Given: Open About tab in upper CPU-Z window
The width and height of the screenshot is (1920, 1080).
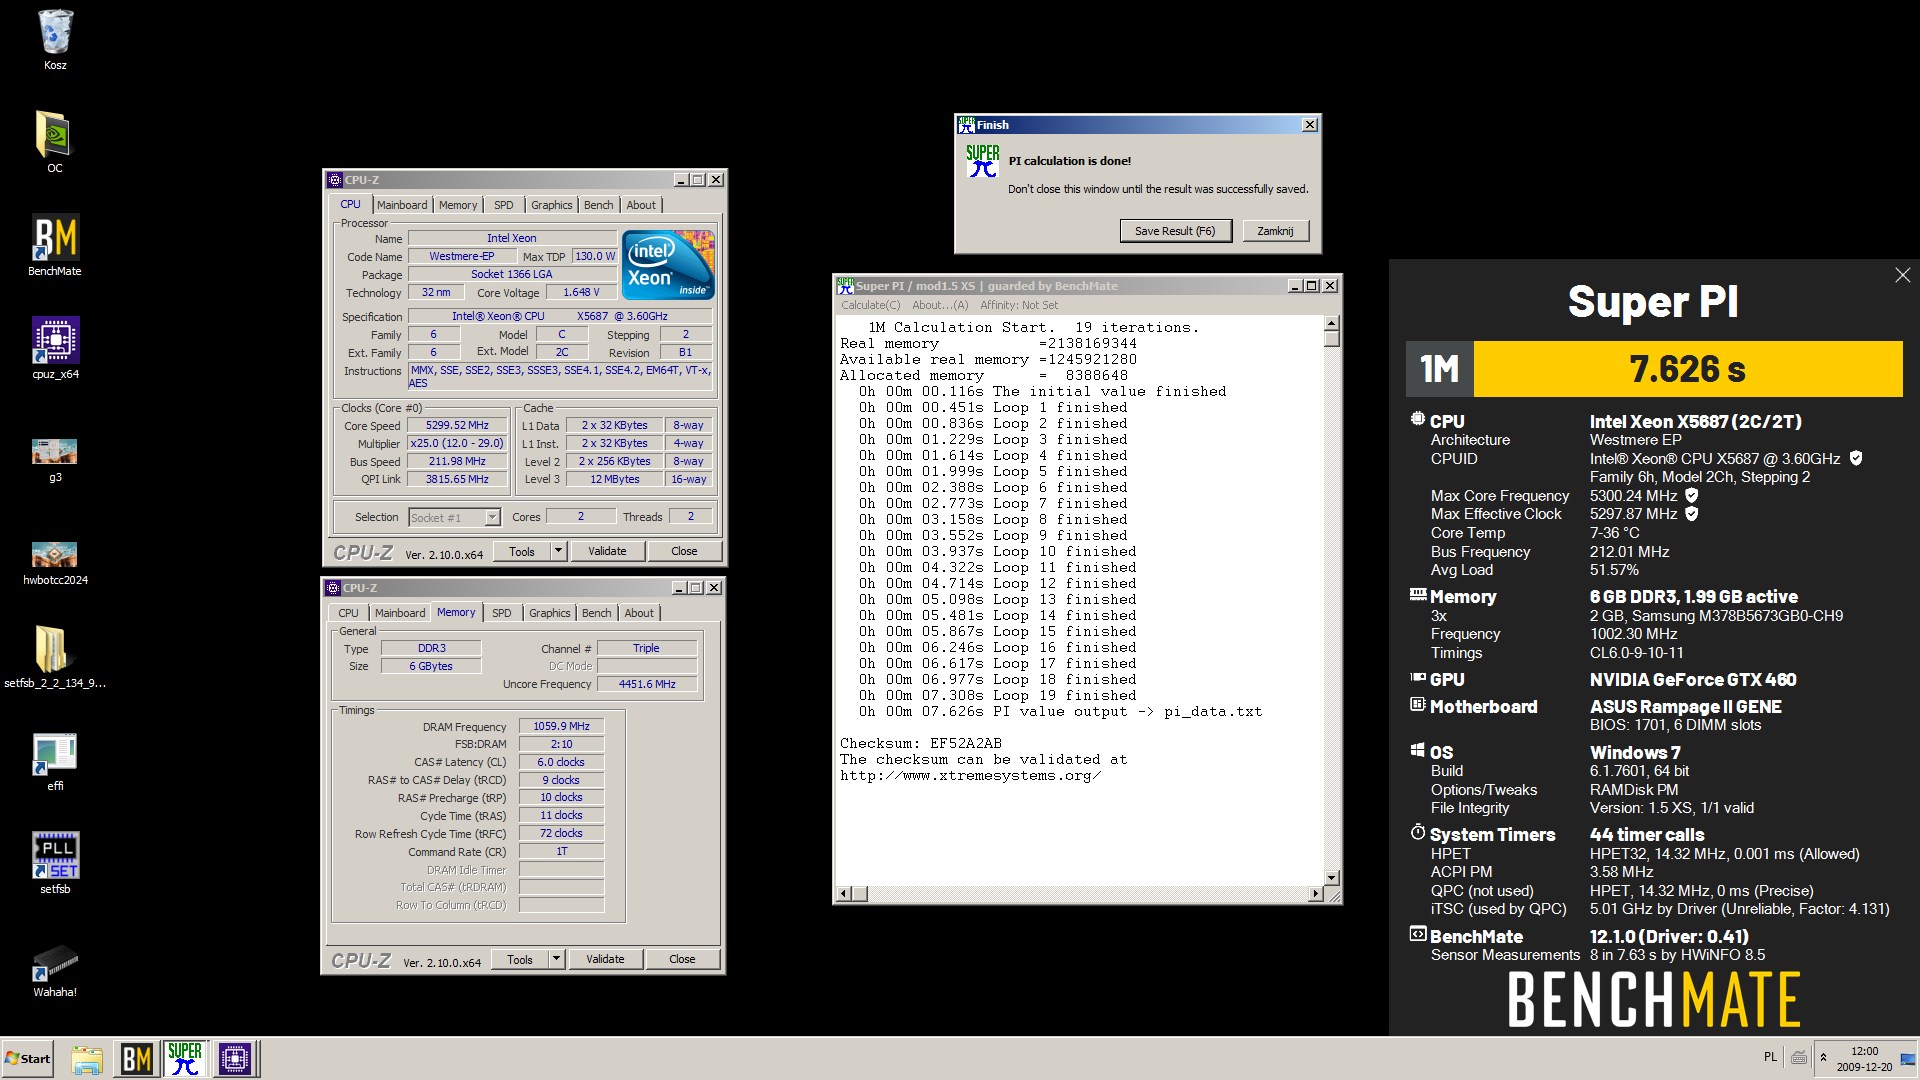Looking at the screenshot, I should coord(641,205).
